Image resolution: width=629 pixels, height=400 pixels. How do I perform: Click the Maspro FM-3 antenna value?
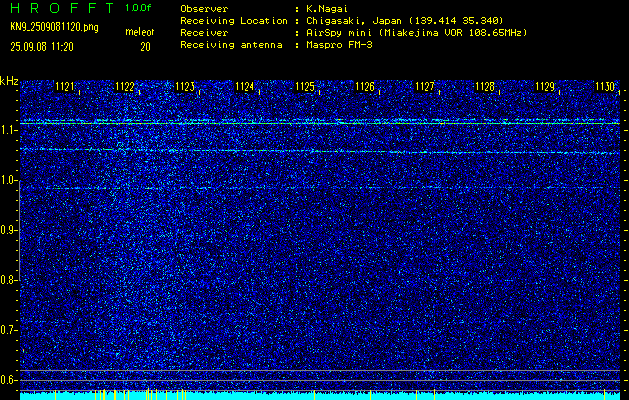click(x=339, y=45)
